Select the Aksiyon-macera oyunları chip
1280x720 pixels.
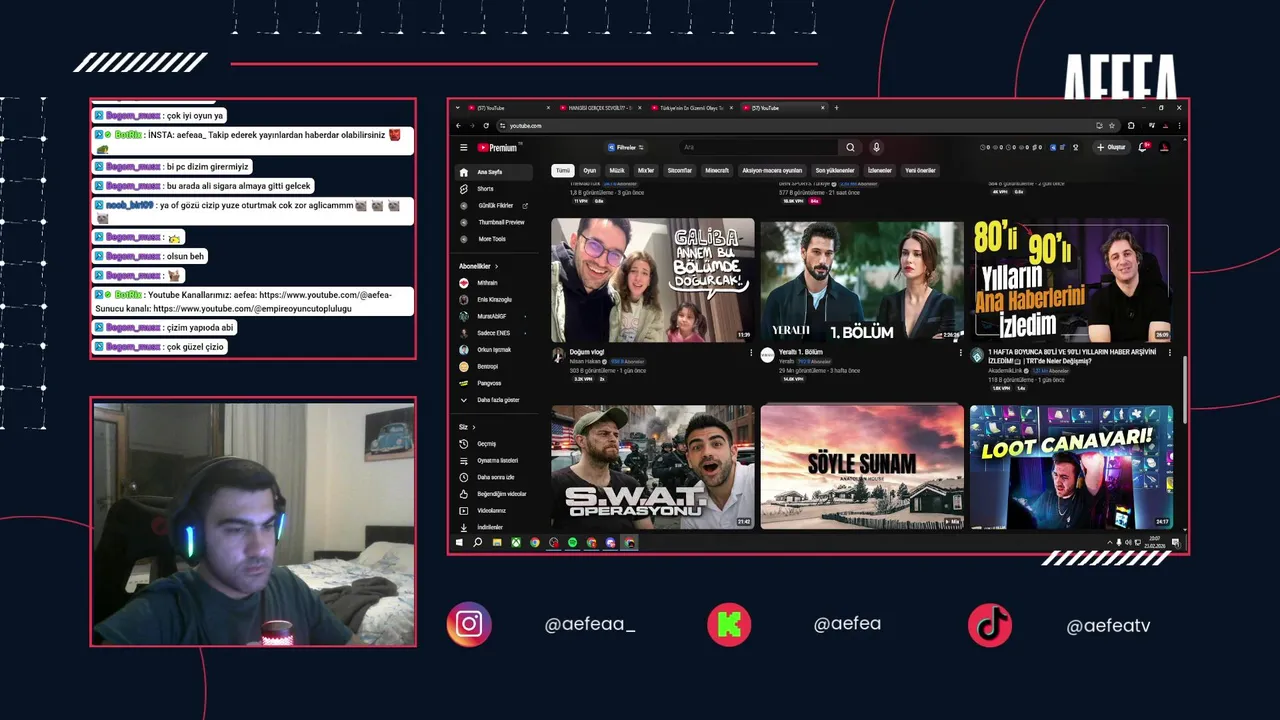coord(772,171)
